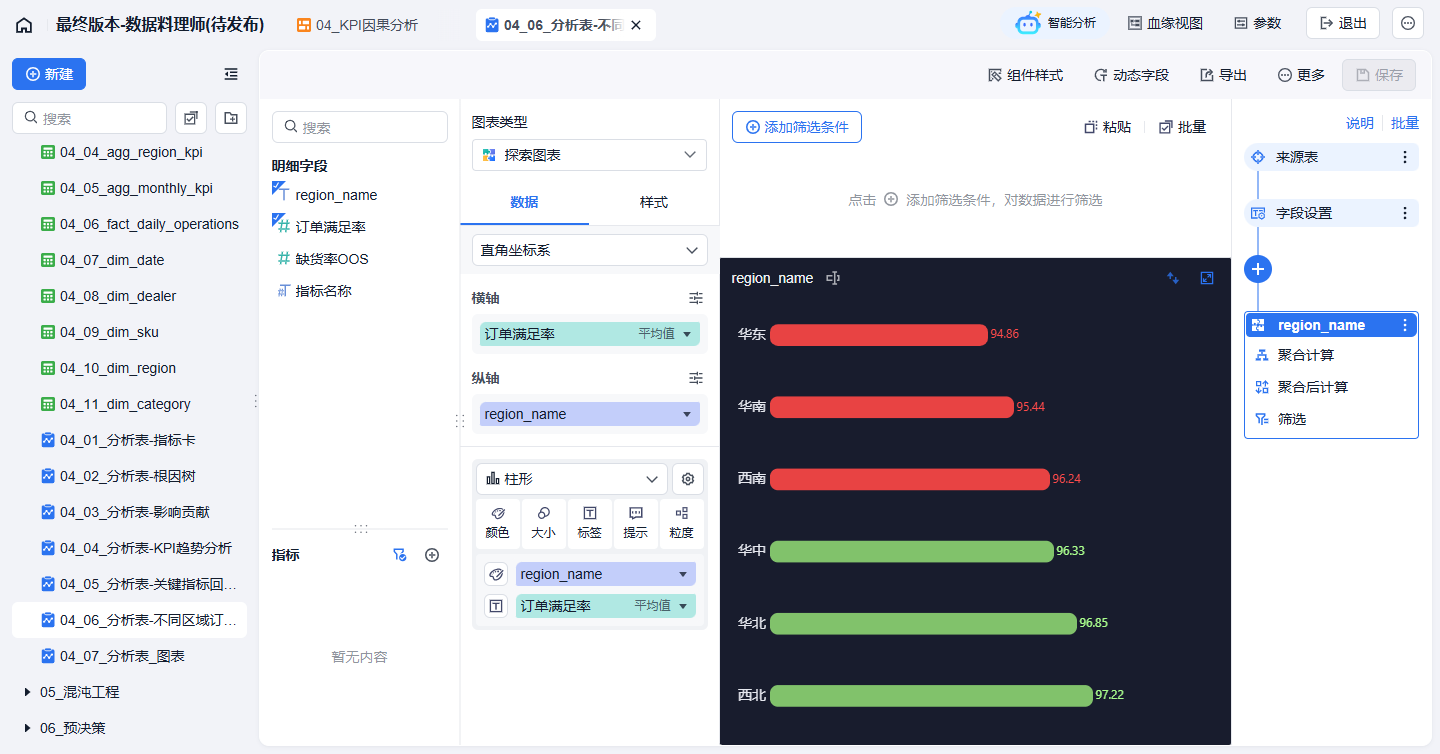Click the 西北 bar in the chart
The image size is (1440, 754).
click(931, 695)
